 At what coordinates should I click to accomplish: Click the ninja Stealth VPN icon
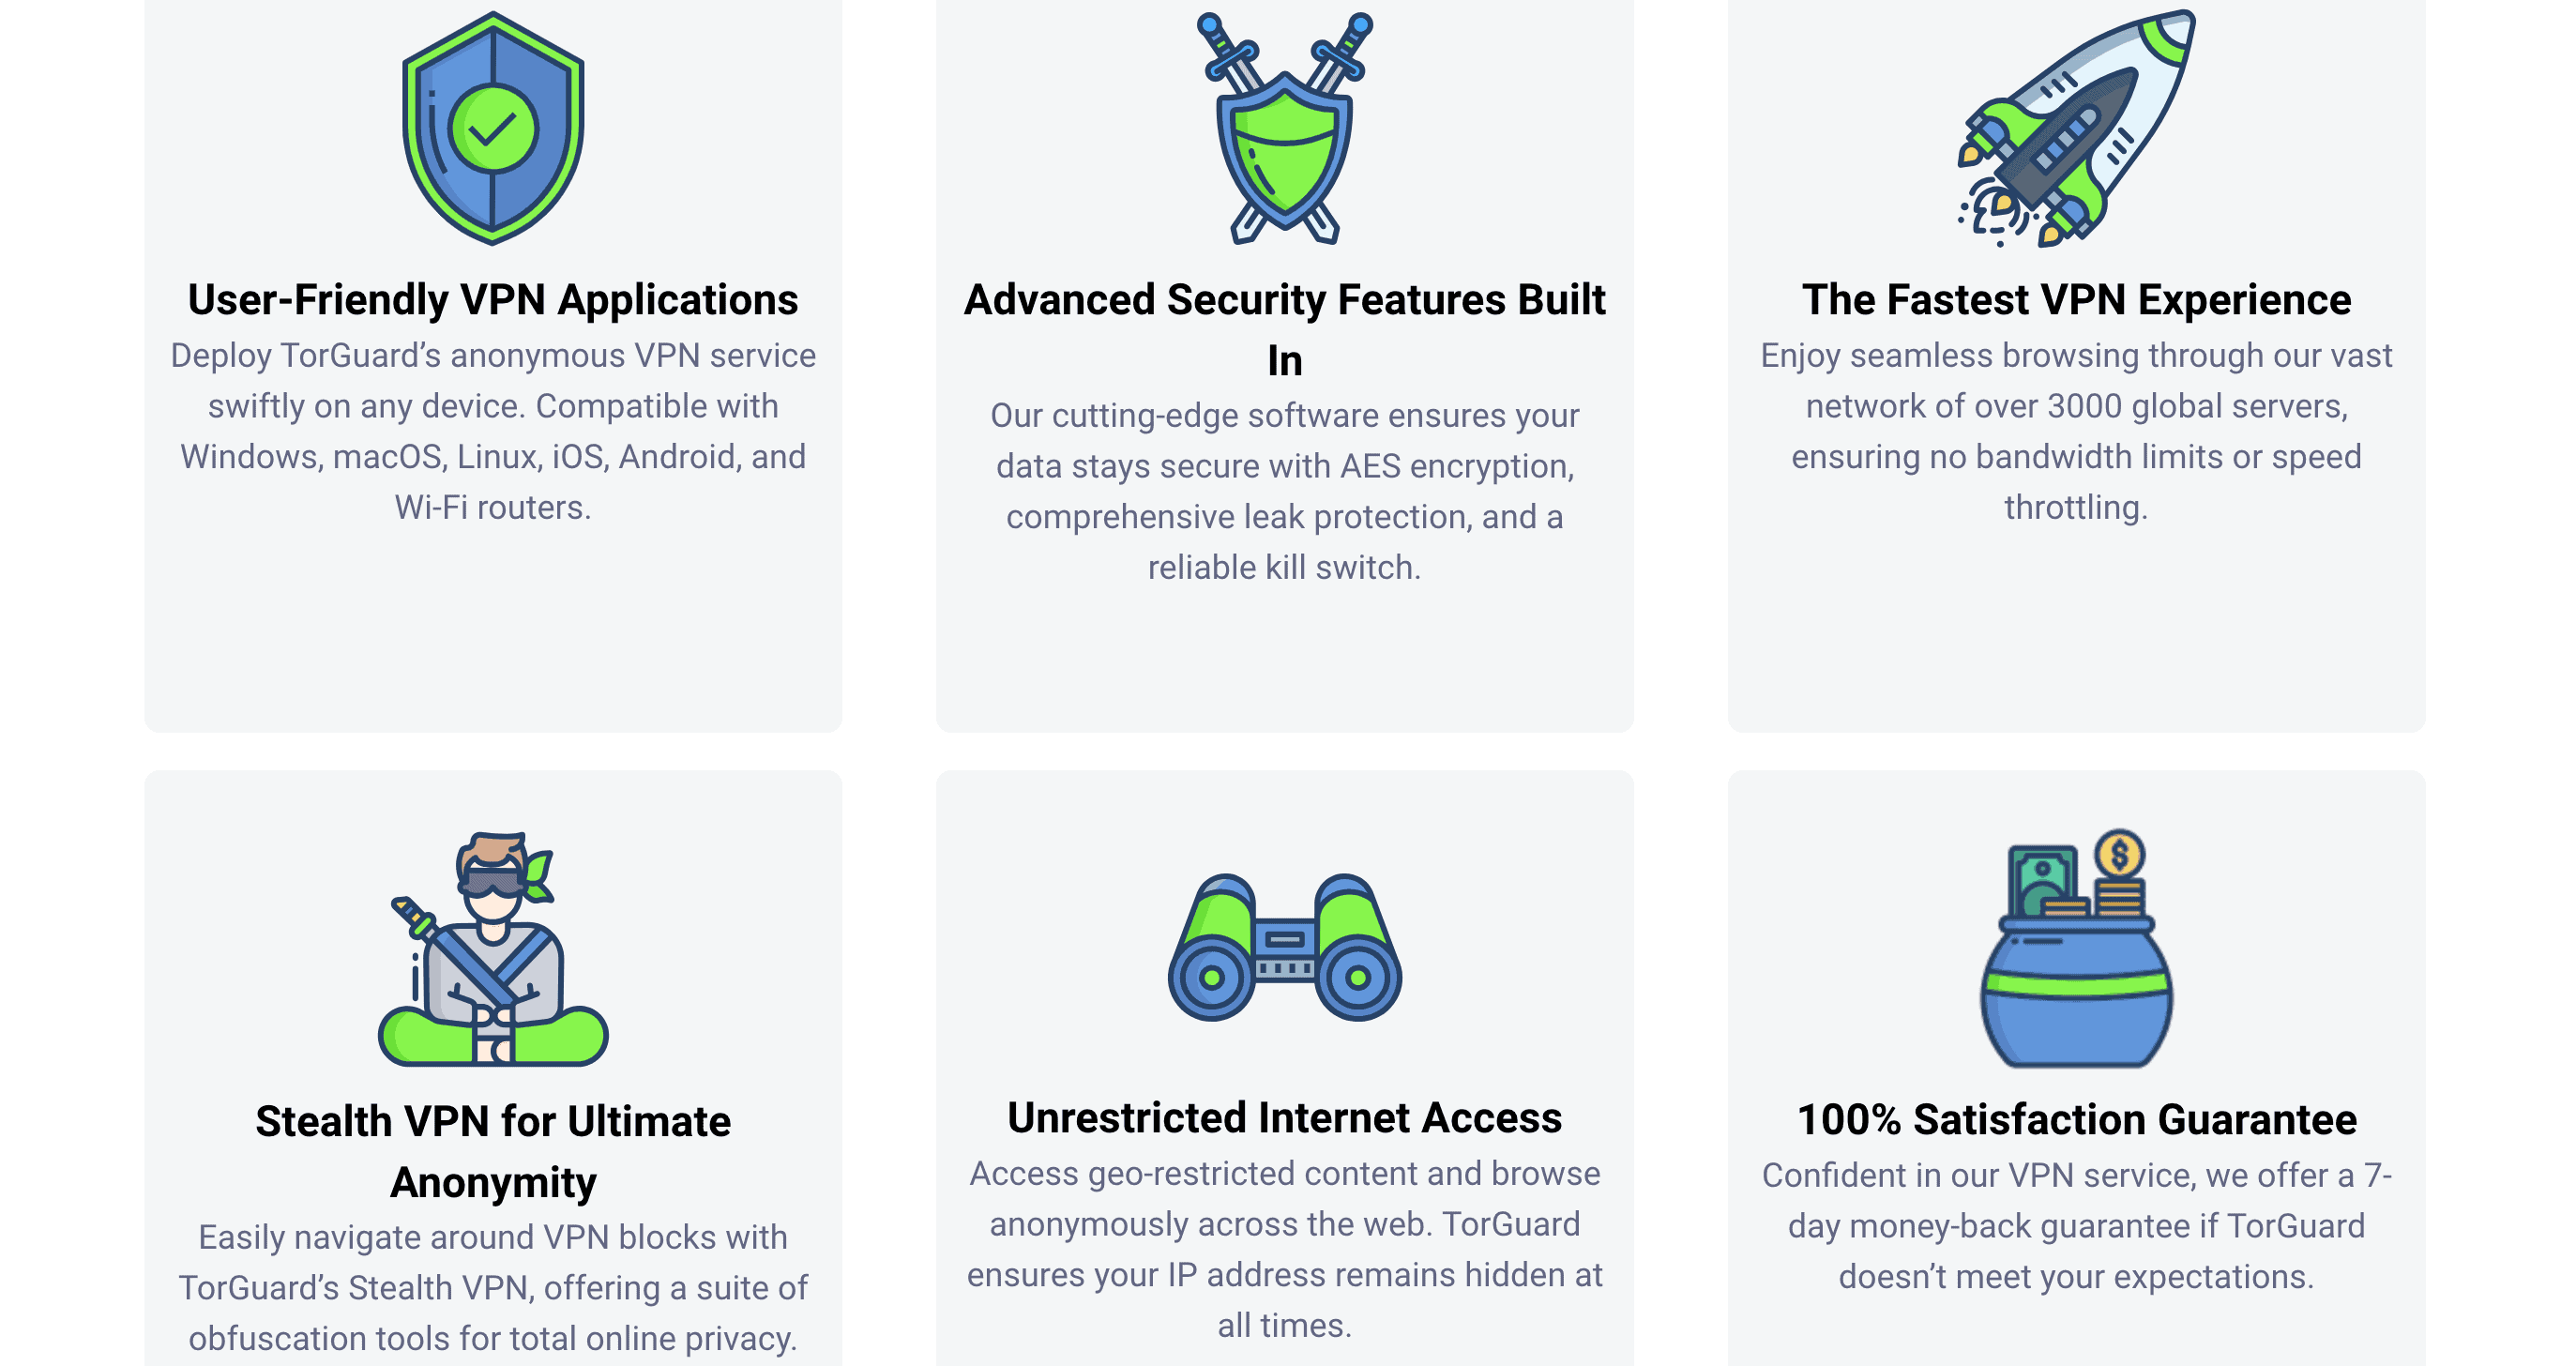tap(493, 948)
